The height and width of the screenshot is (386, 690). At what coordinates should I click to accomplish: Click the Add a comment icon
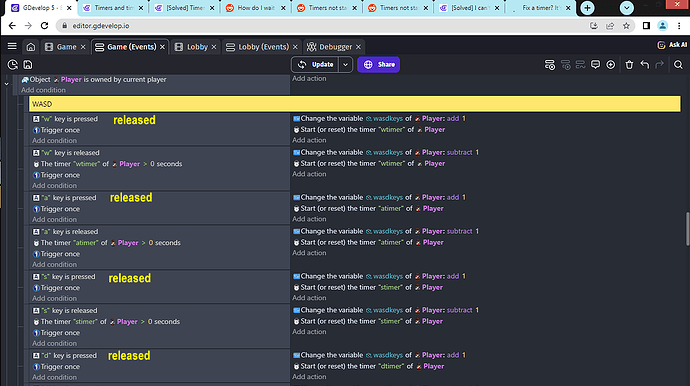[595, 65]
